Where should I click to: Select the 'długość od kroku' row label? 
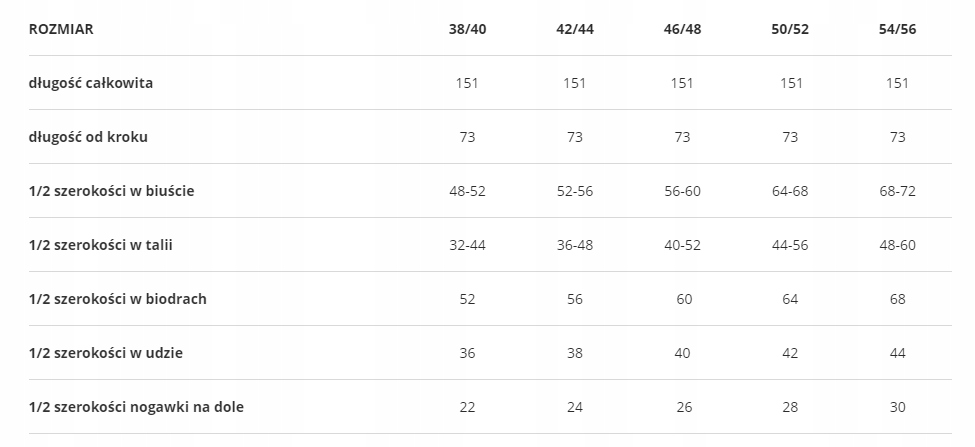[x=88, y=137]
